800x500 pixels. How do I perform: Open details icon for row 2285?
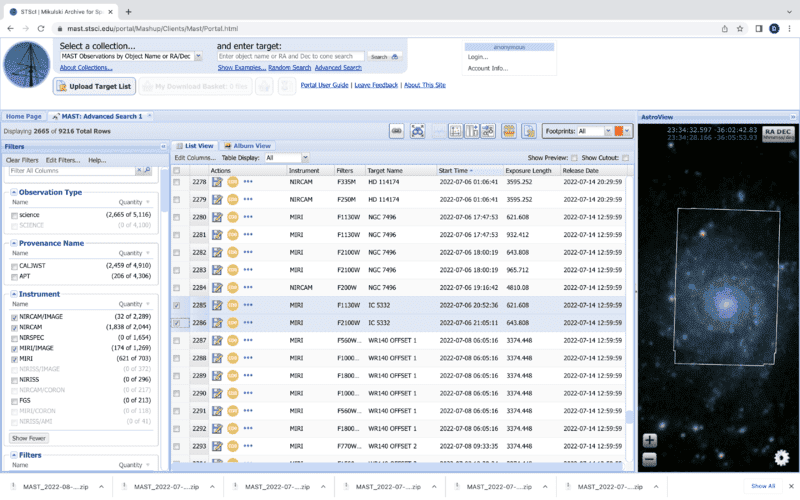pos(217,306)
